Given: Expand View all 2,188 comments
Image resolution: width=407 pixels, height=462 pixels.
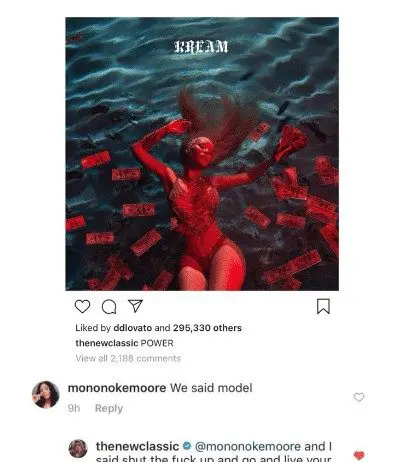Looking at the screenshot, I should coord(128,358).
